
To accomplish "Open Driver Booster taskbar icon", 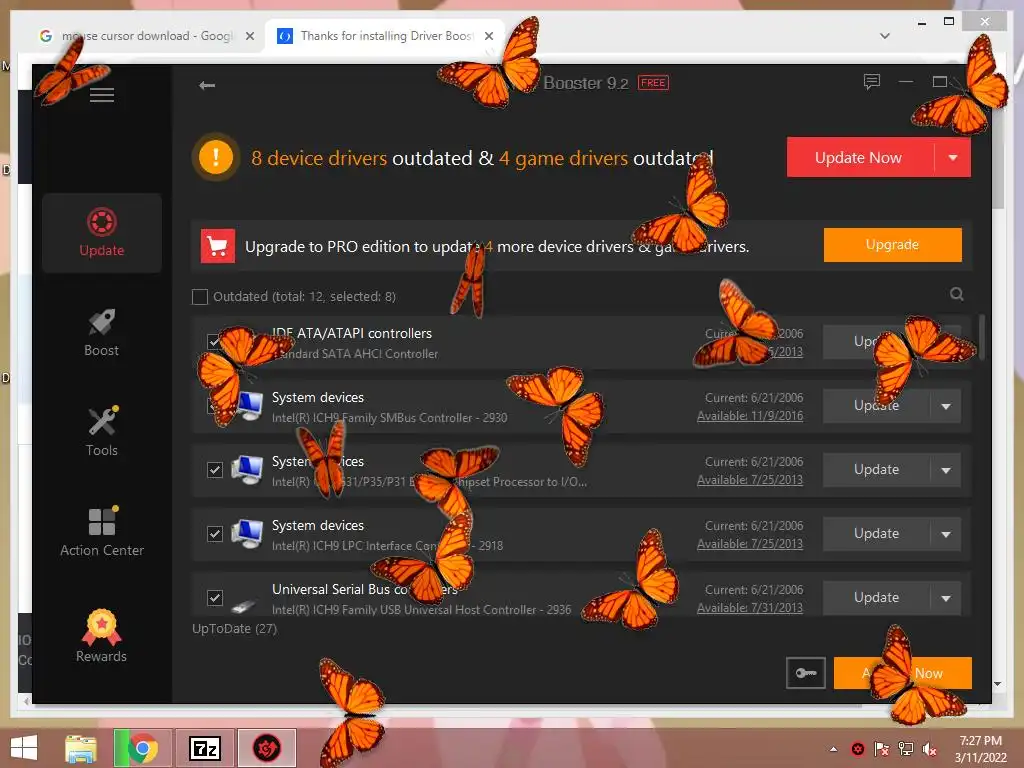I will 267,748.
